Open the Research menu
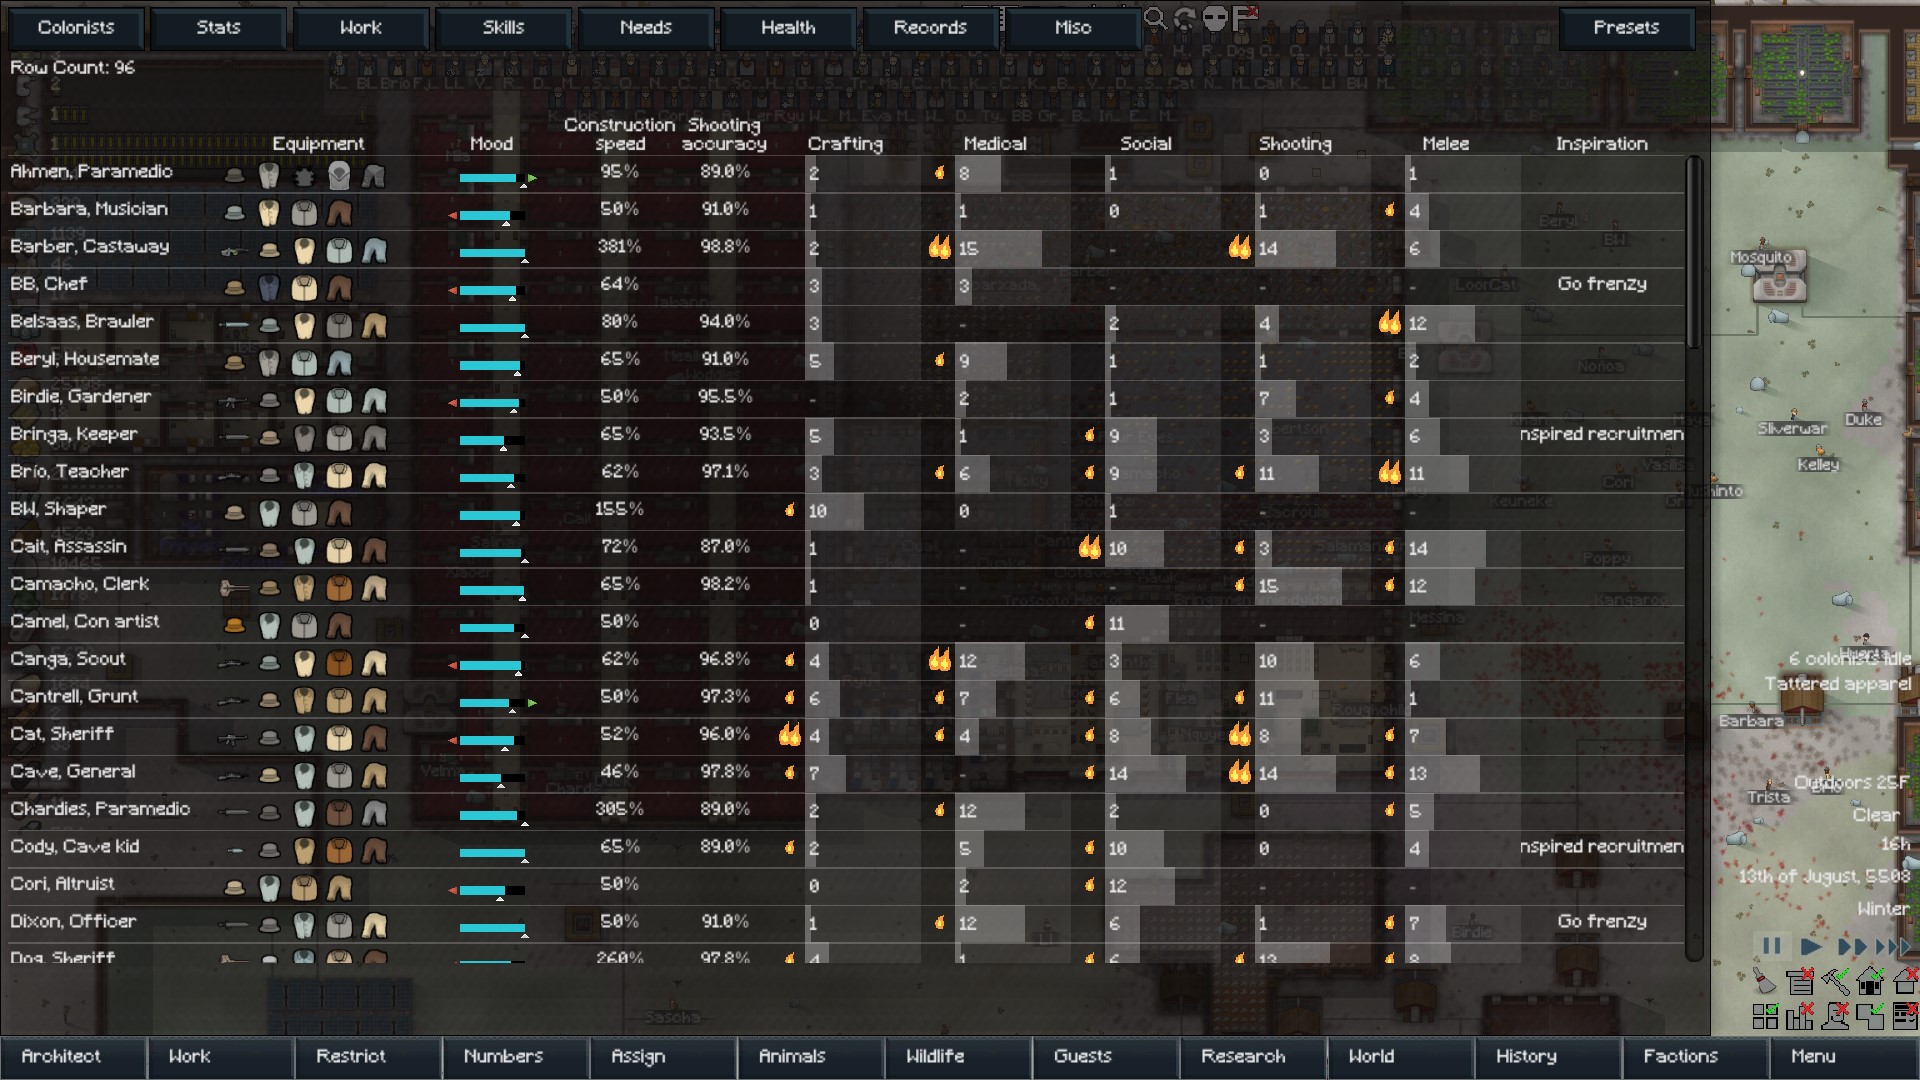The height and width of the screenshot is (1080, 1920). (1253, 1057)
